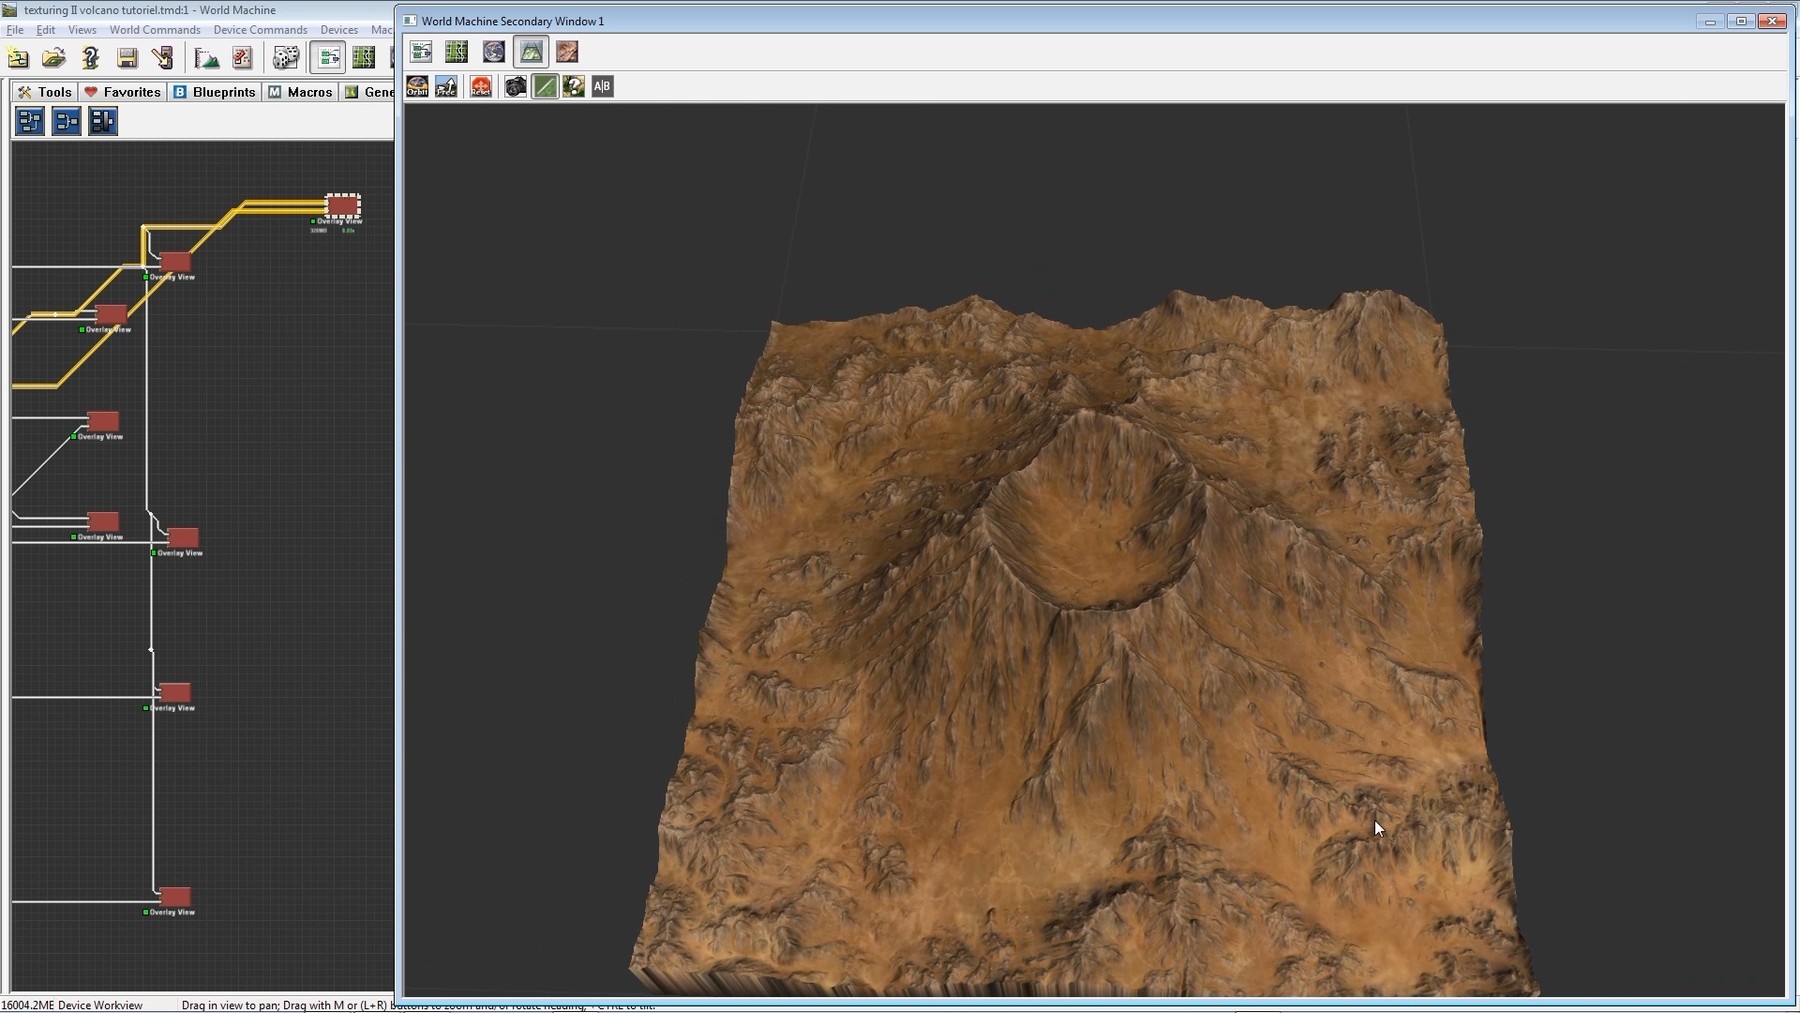Take a screenshot with the camera icon
1800x1013 pixels.
(517, 87)
